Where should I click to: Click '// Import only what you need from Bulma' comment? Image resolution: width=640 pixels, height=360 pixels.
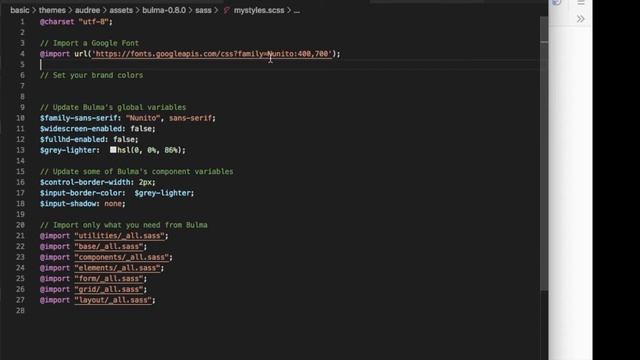click(x=124, y=225)
